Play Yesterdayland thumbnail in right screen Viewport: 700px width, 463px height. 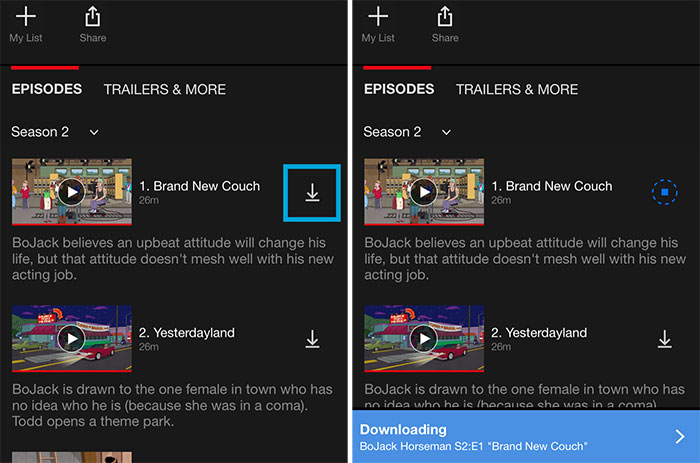424,338
